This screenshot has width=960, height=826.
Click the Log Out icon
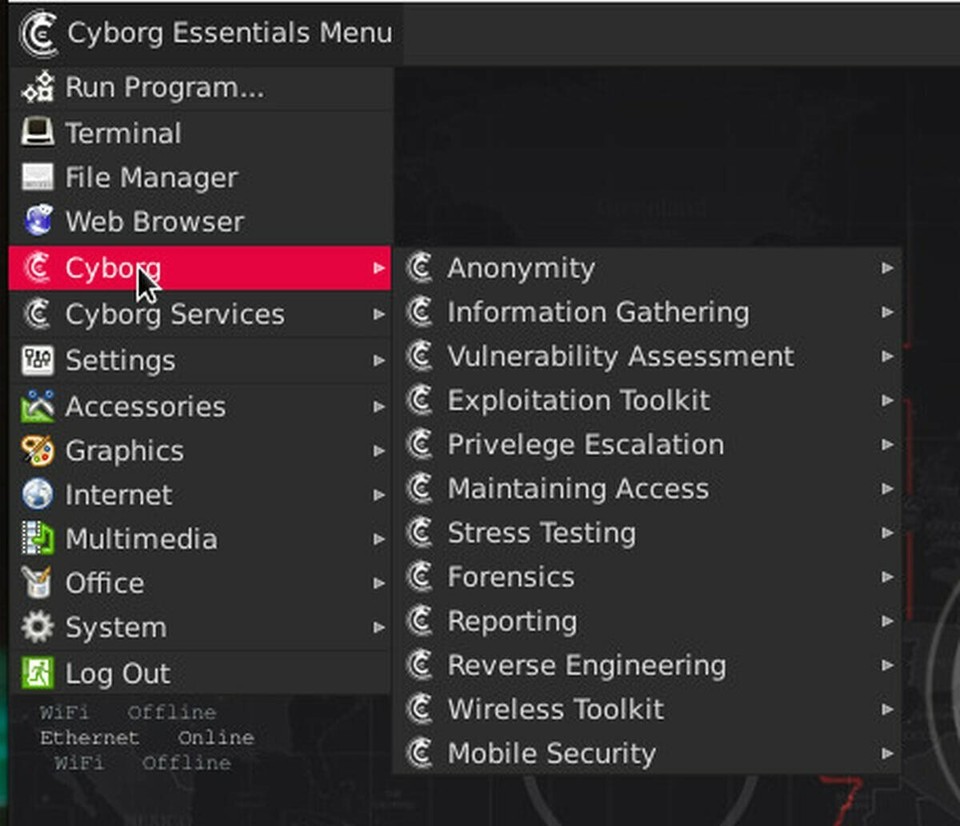pos(35,672)
